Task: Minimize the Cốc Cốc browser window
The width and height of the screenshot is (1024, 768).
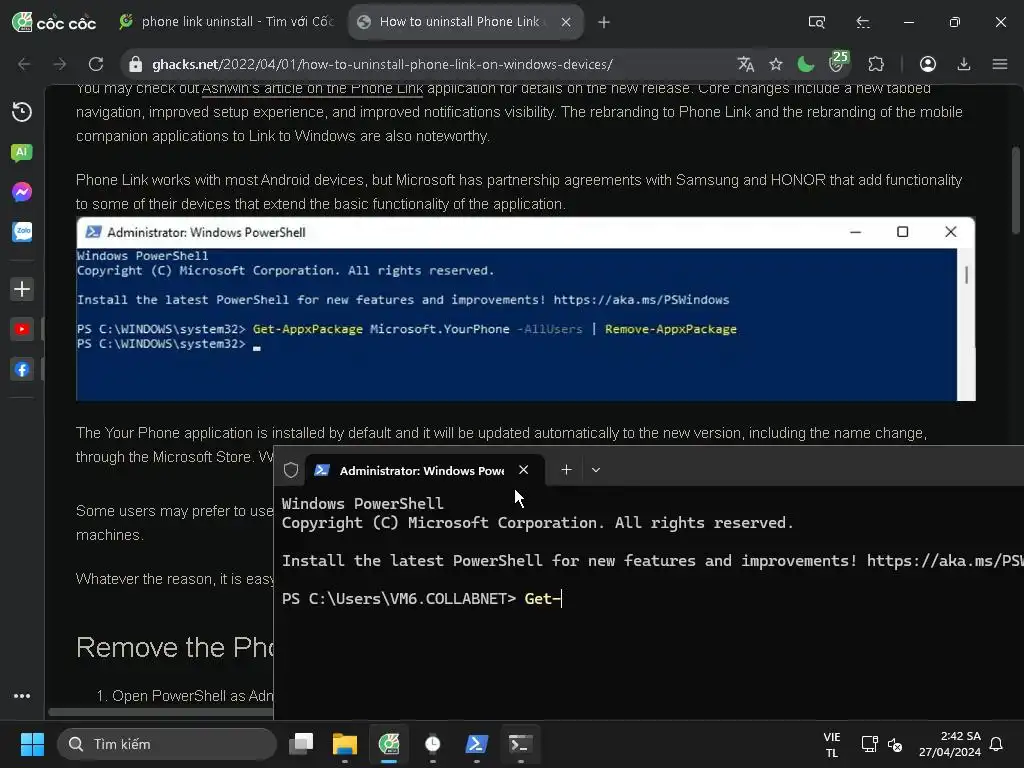Action: point(908,22)
